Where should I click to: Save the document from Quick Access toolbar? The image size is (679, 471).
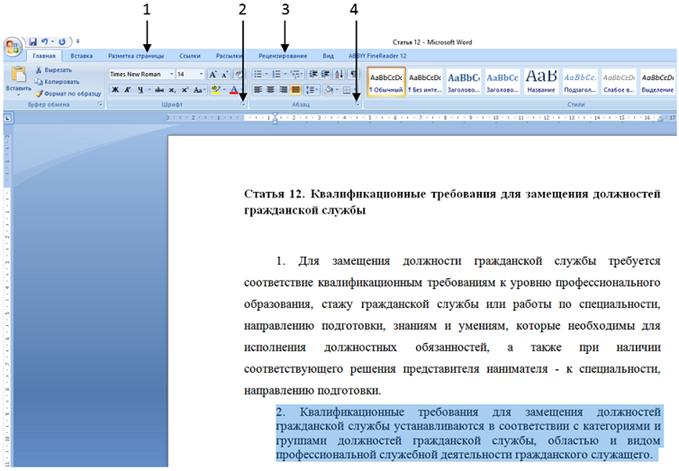coord(33,42)
